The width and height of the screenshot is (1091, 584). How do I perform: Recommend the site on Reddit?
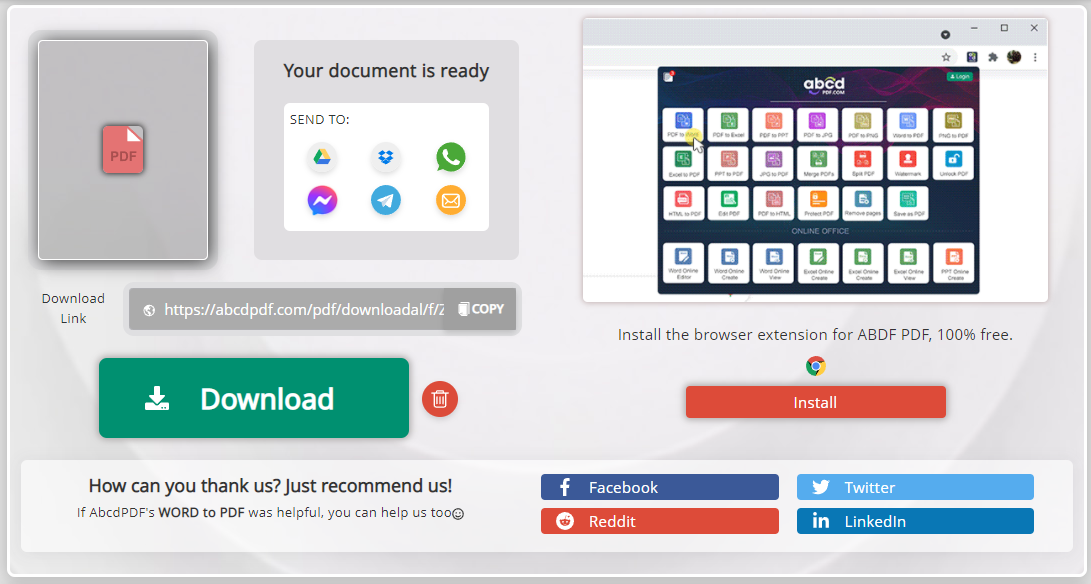pos(660,521)
